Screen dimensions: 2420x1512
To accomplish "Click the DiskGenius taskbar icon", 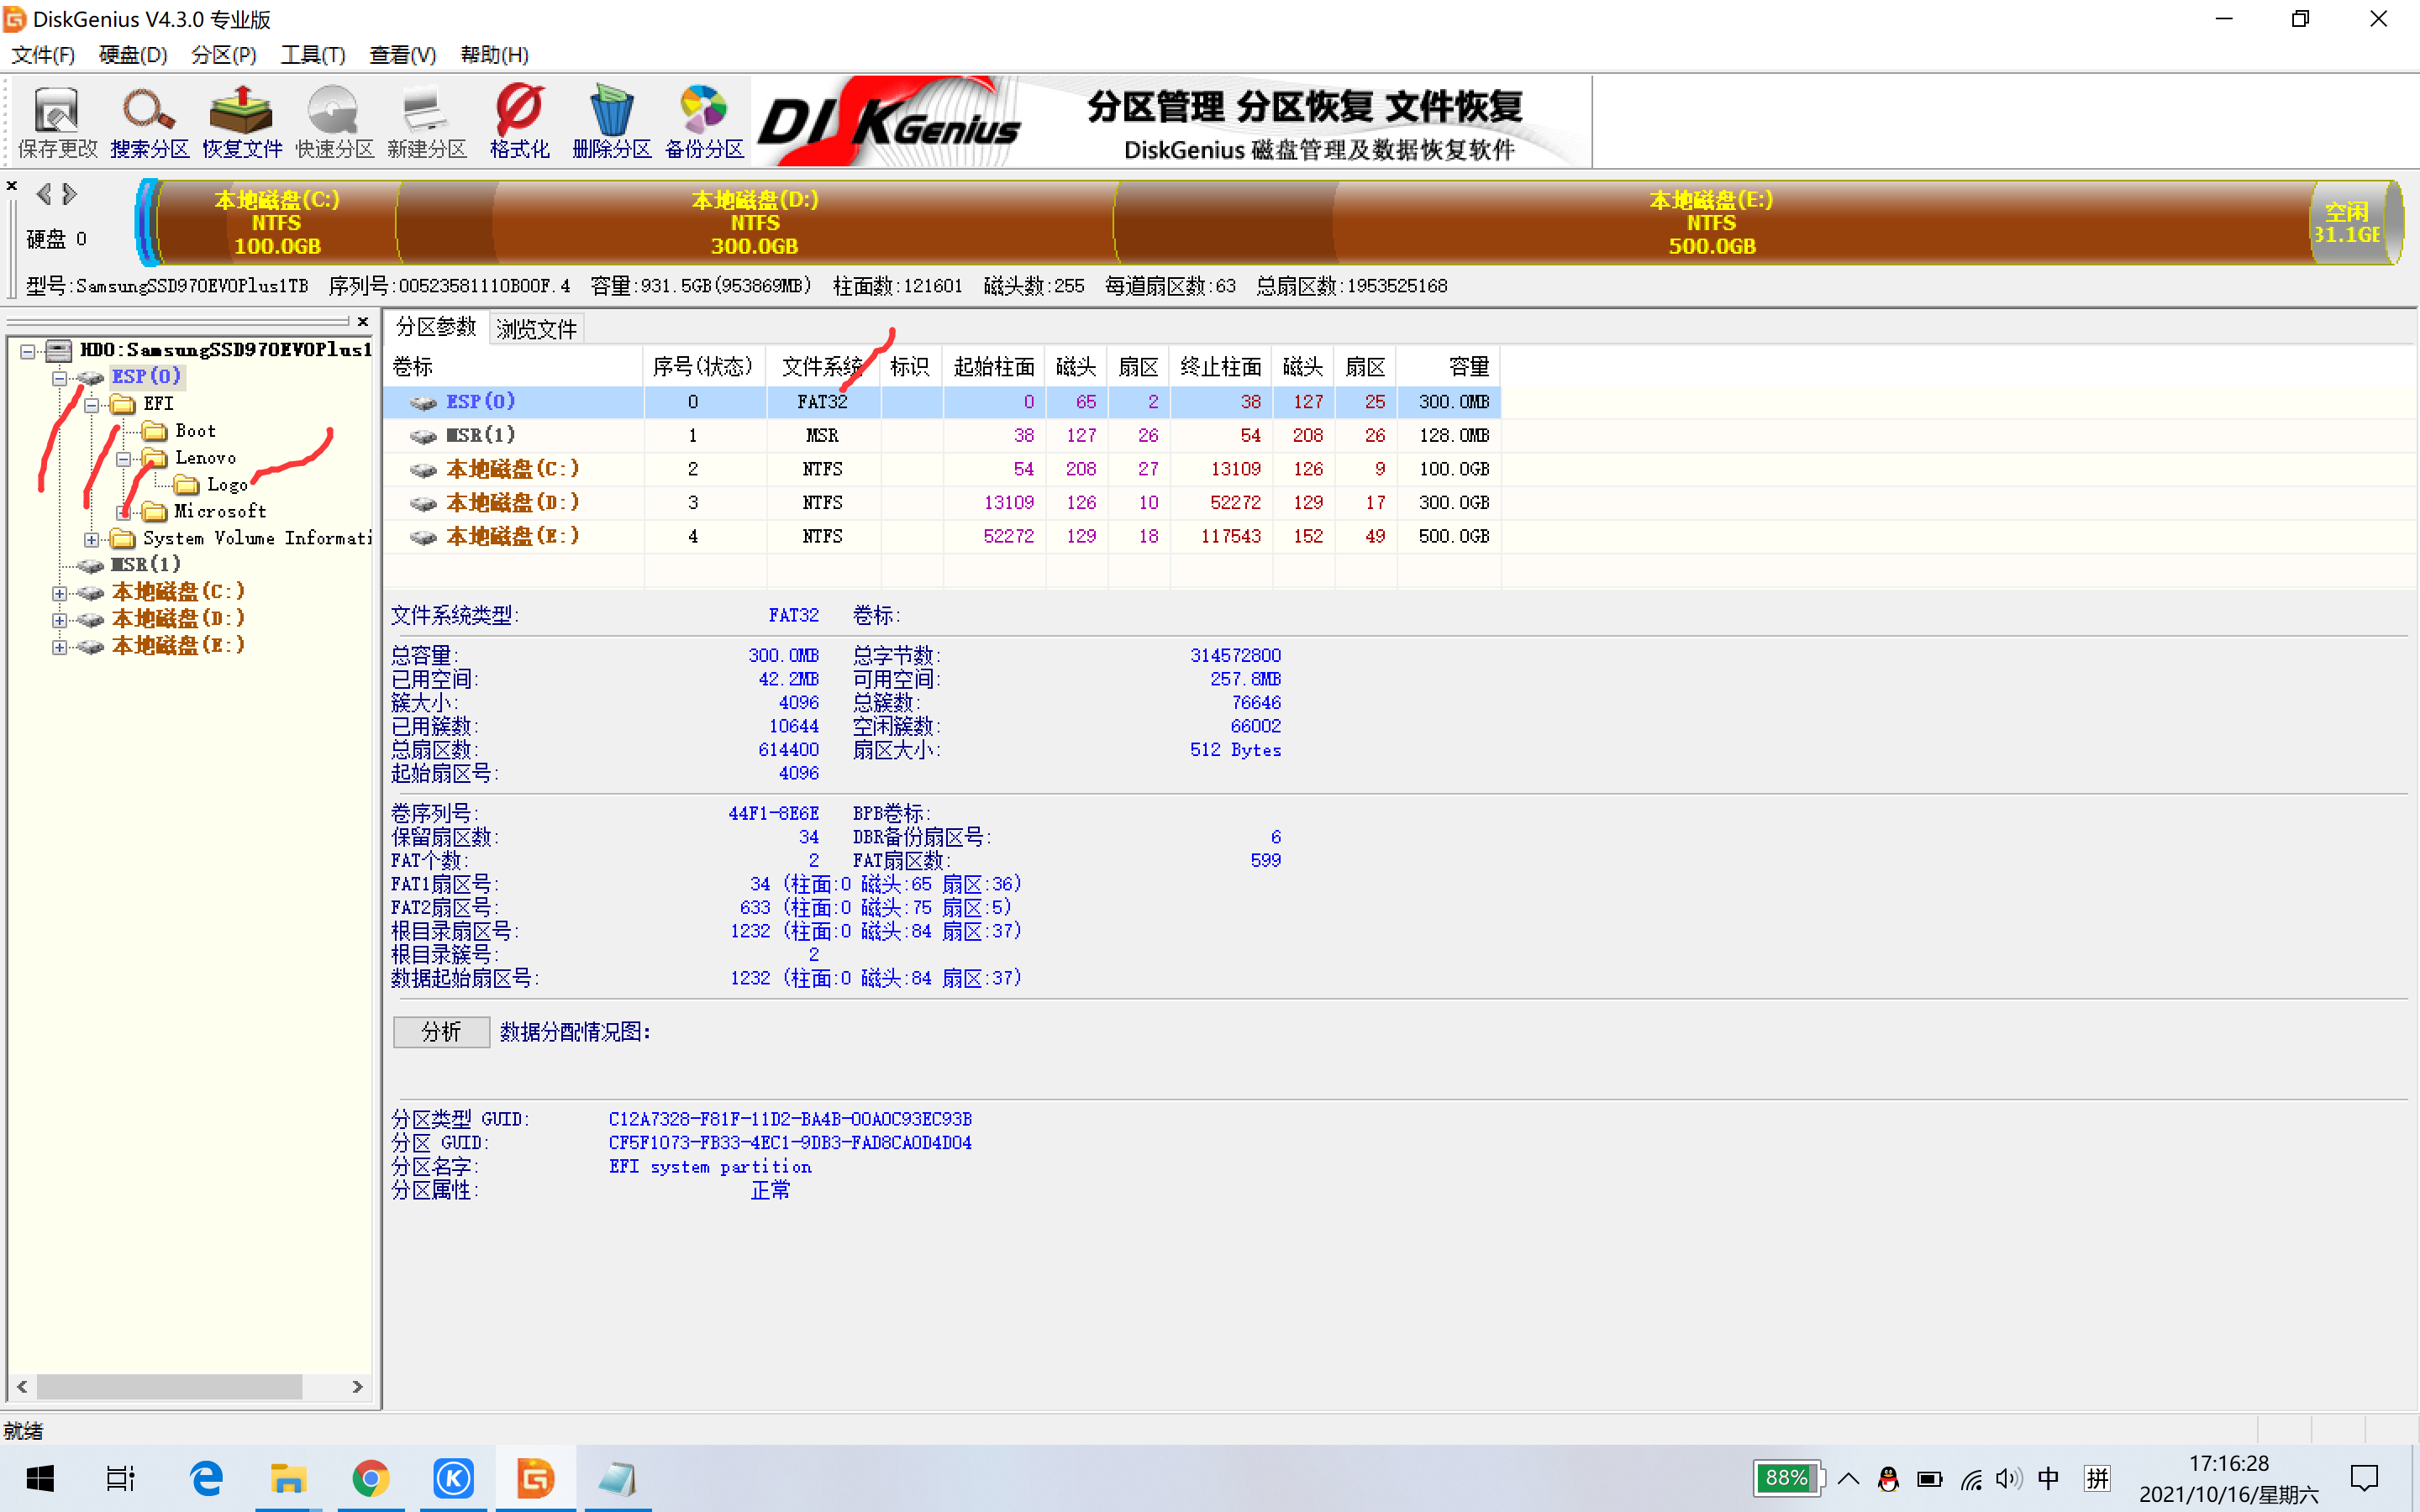I will 535,1478.
